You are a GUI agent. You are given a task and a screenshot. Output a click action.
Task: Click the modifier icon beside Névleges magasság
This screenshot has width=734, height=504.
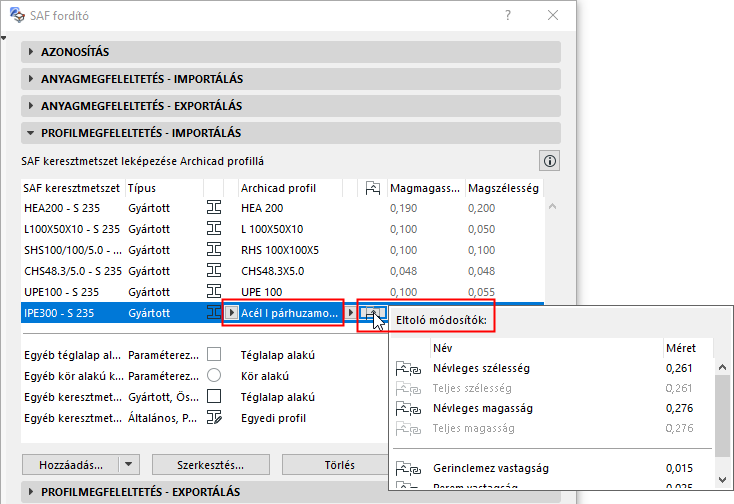(408, 409)
